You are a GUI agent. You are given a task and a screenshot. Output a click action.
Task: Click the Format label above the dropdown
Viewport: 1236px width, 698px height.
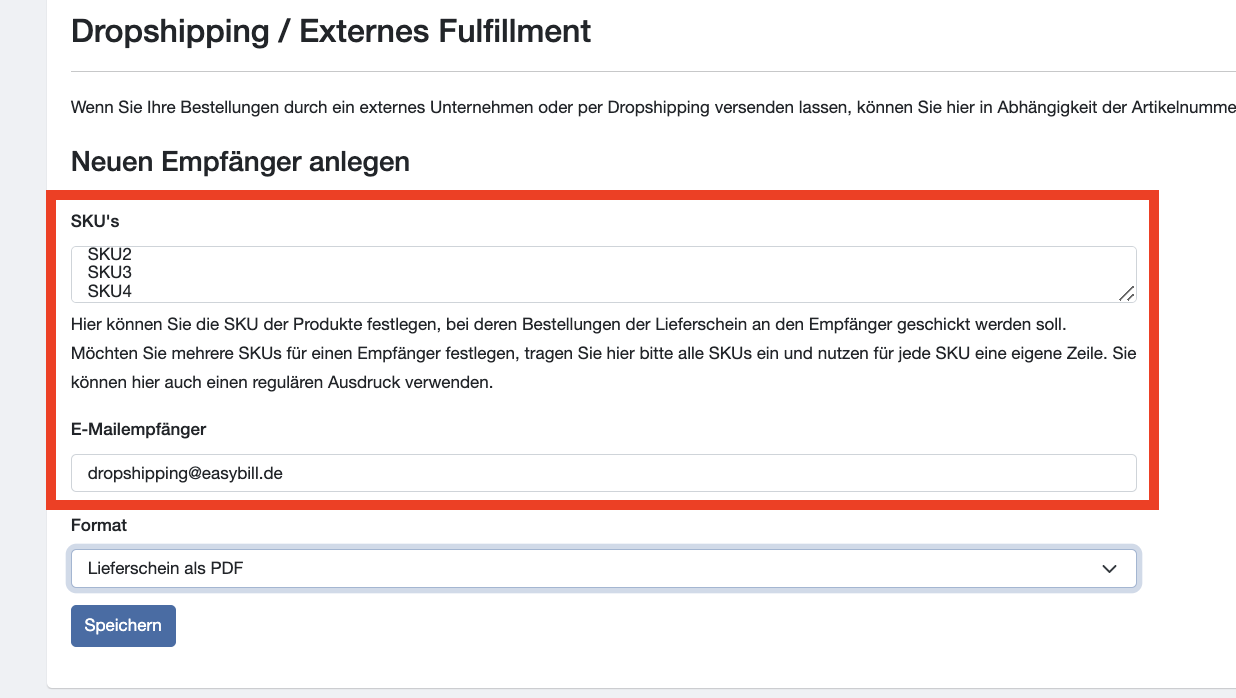[x=99, y=525]
